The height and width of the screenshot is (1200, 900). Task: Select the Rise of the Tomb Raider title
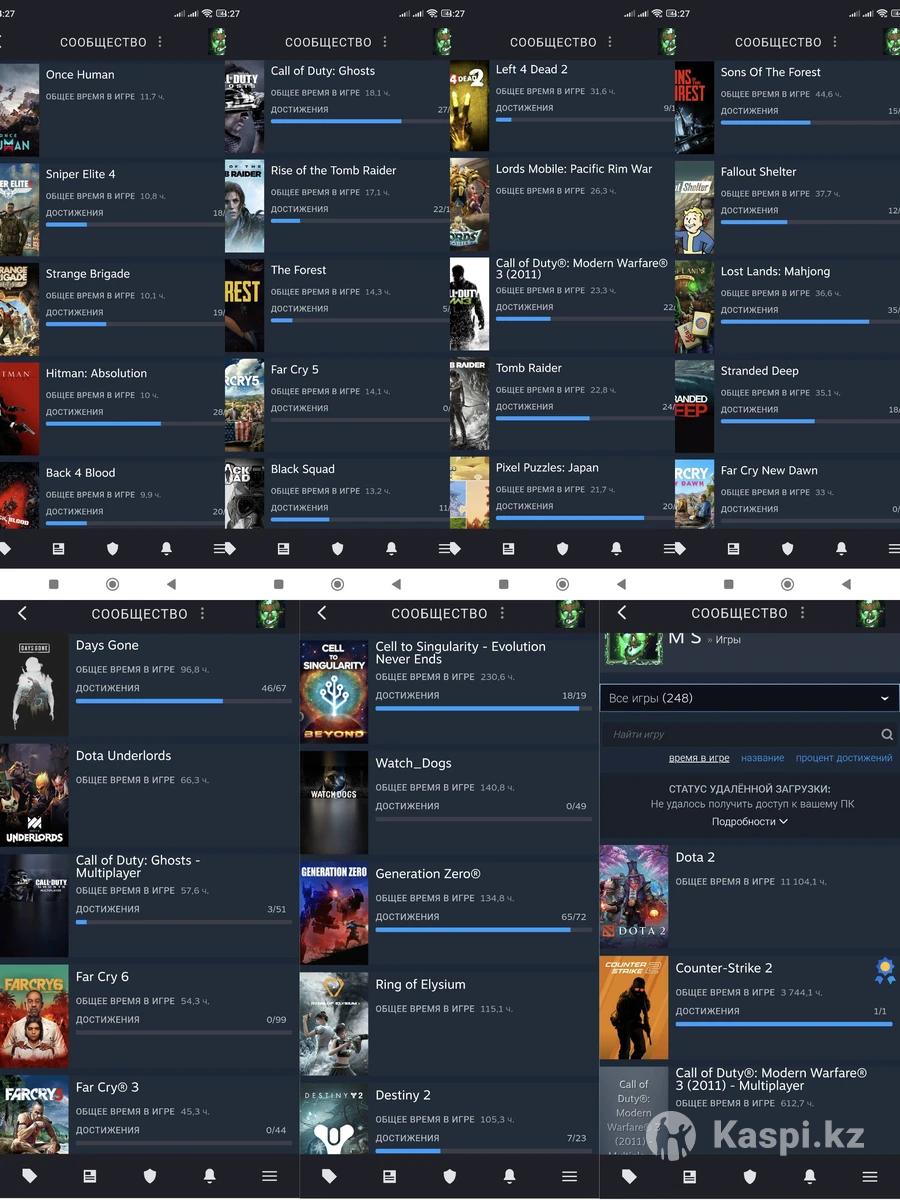click(x=333, y=171)
